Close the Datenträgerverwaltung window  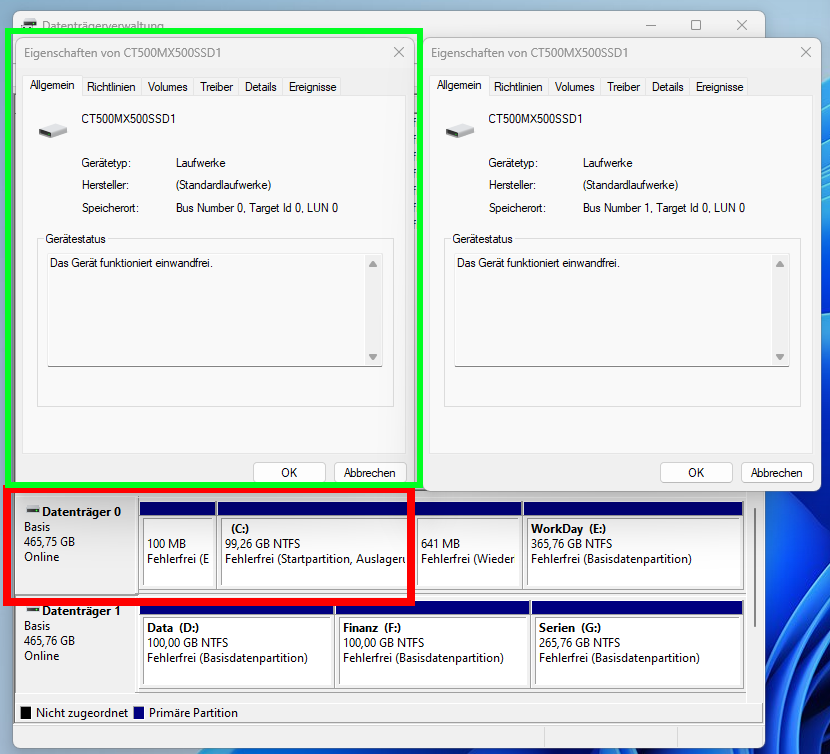pyautogui.click(x=742, y=25)
